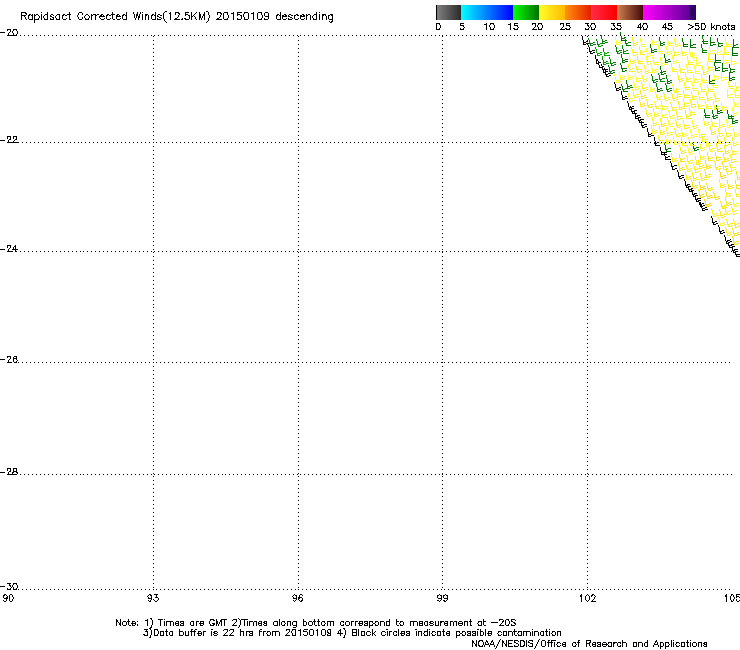Image resolution: width=740 pixels, height=650 pixels.
Task: Click the 'Black circles indicate possible contamination' note
Action: point(456,633)
